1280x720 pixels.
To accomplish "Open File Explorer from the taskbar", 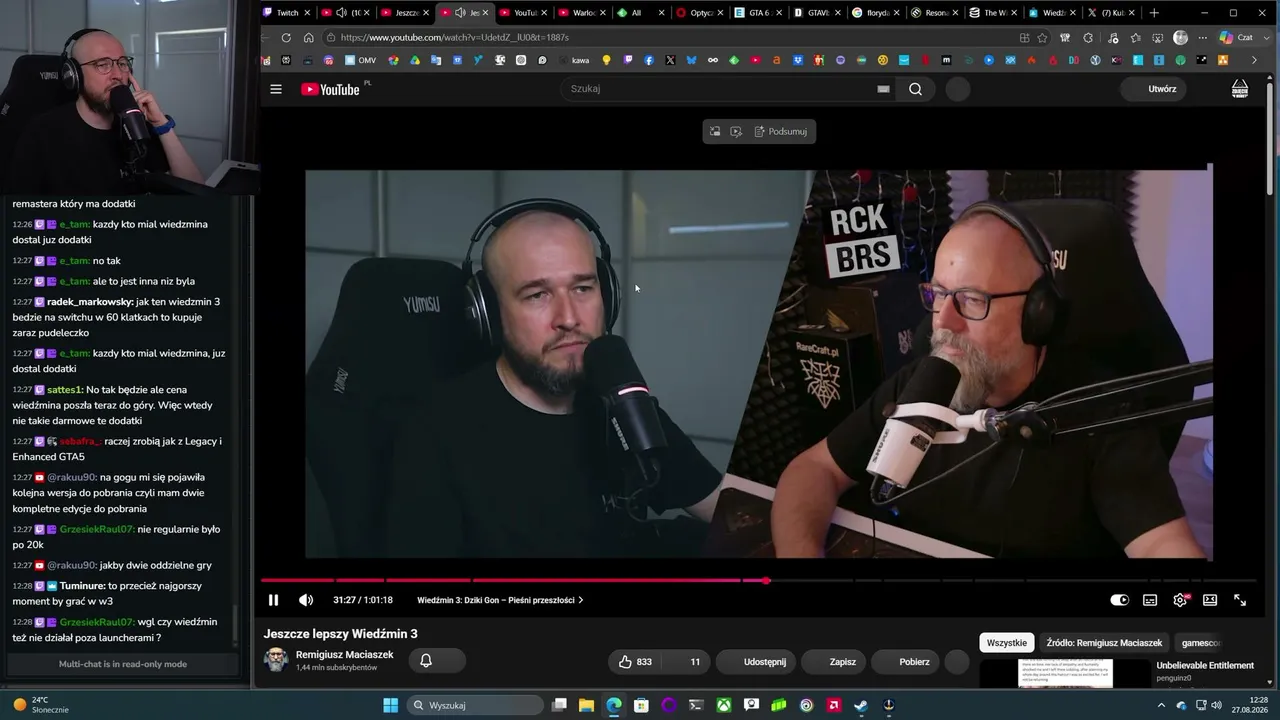I will [587, 705].
